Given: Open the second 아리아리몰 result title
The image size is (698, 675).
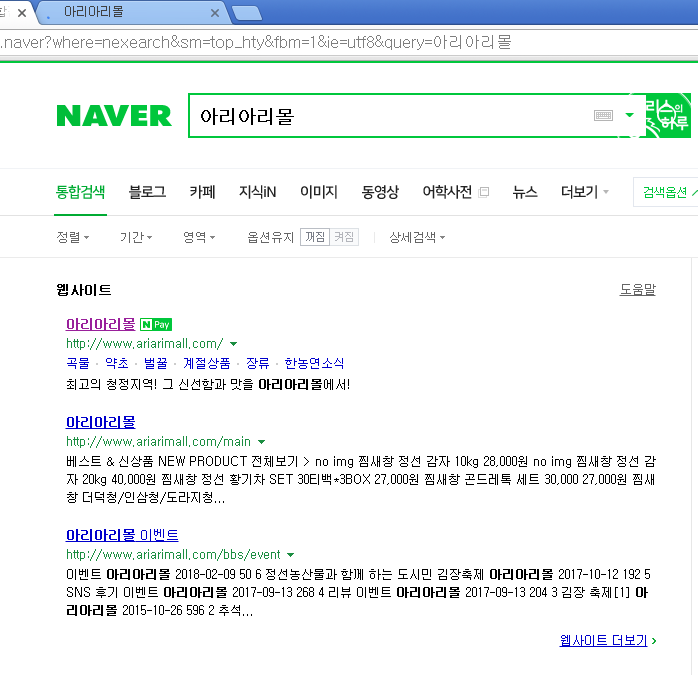Looking at the screenshot, I should click(101, 422).
